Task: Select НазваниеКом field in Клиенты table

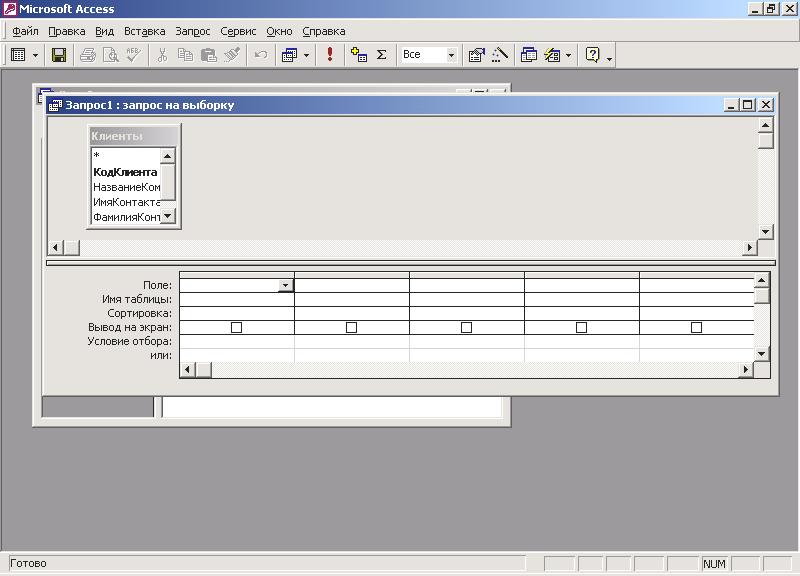Action: (x=126, y=187)
